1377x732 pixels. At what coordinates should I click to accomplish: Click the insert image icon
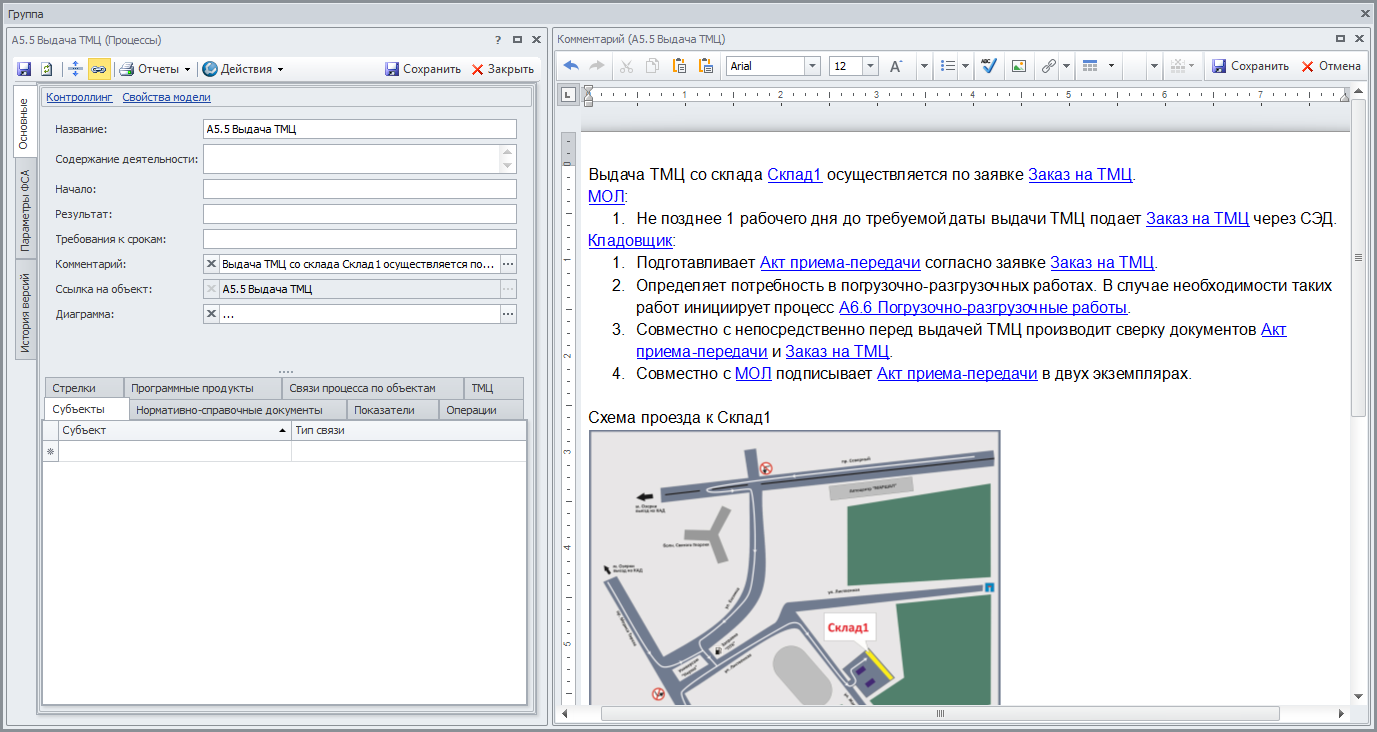click(x=1018, y=66)
